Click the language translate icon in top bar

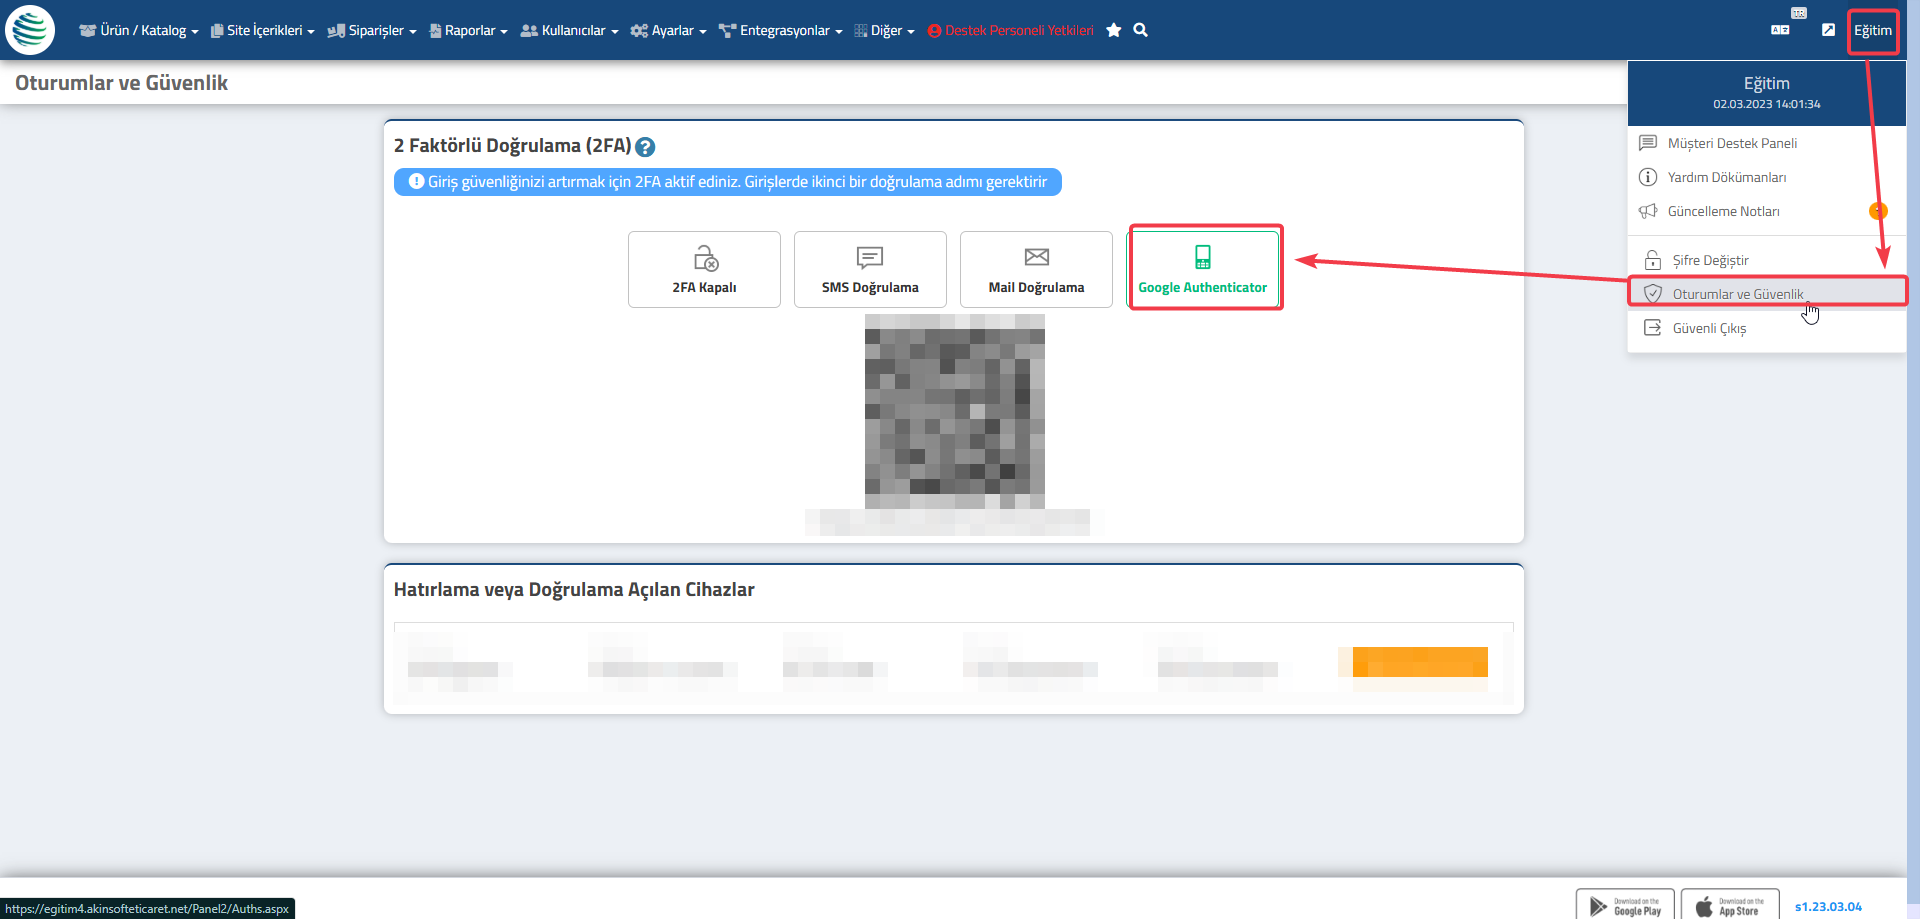(1780, 30)
